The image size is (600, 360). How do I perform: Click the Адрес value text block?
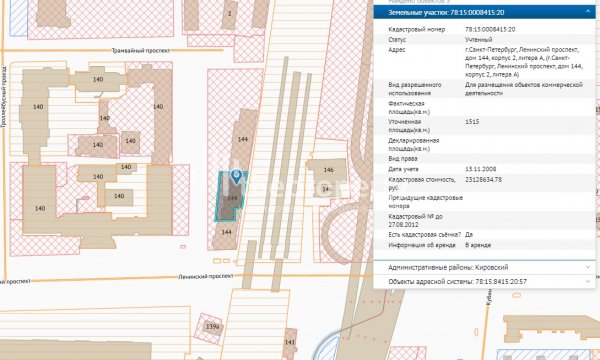coord(524,62)
